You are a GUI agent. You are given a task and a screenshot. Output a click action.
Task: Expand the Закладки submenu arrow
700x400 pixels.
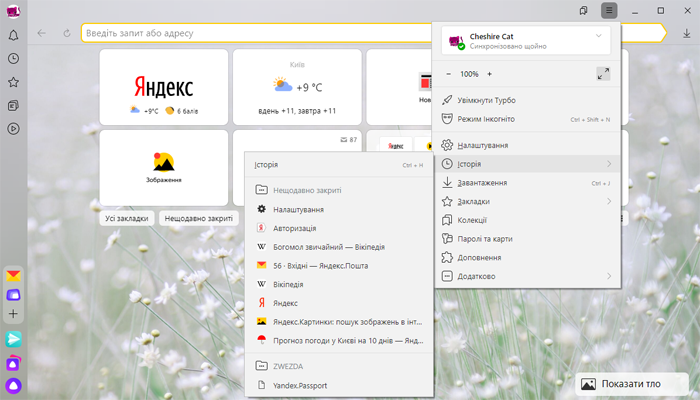609,201
